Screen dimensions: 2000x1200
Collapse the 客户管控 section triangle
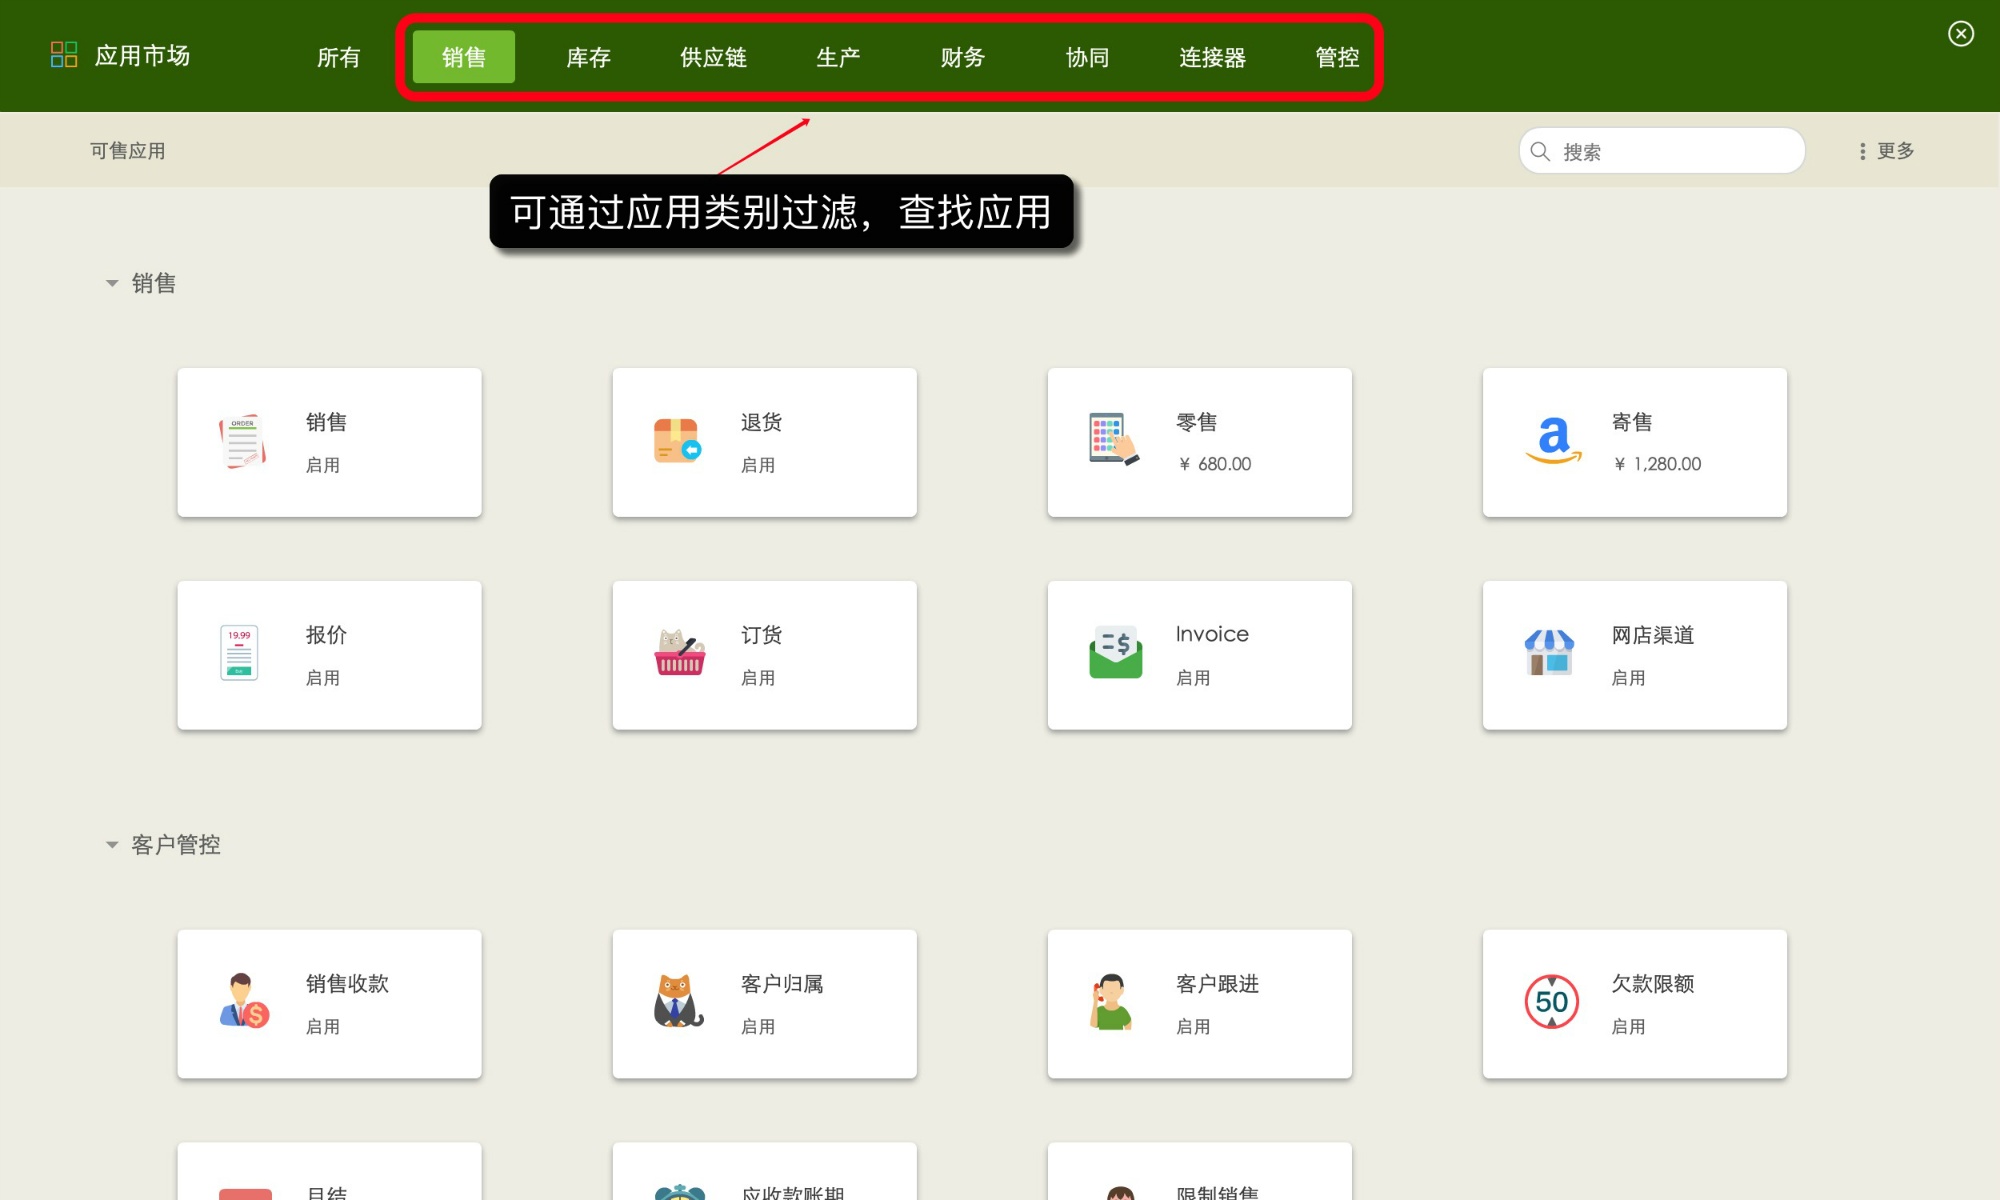coord(112,845)
